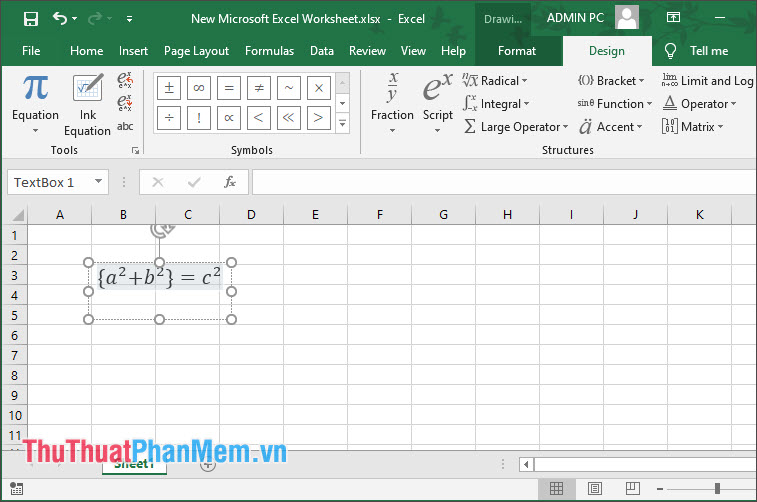The image size is (757, 502).
Task: Insert the tilde approximately symbol
Action: point(289,88)
